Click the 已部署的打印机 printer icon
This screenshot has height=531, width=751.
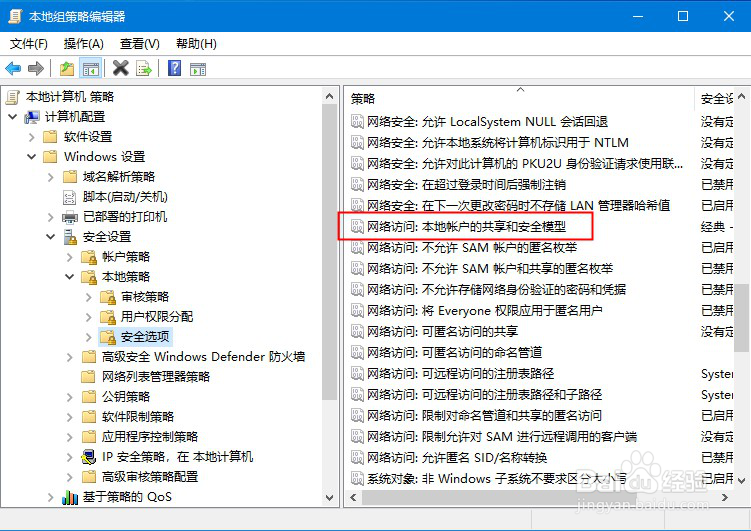70,217
